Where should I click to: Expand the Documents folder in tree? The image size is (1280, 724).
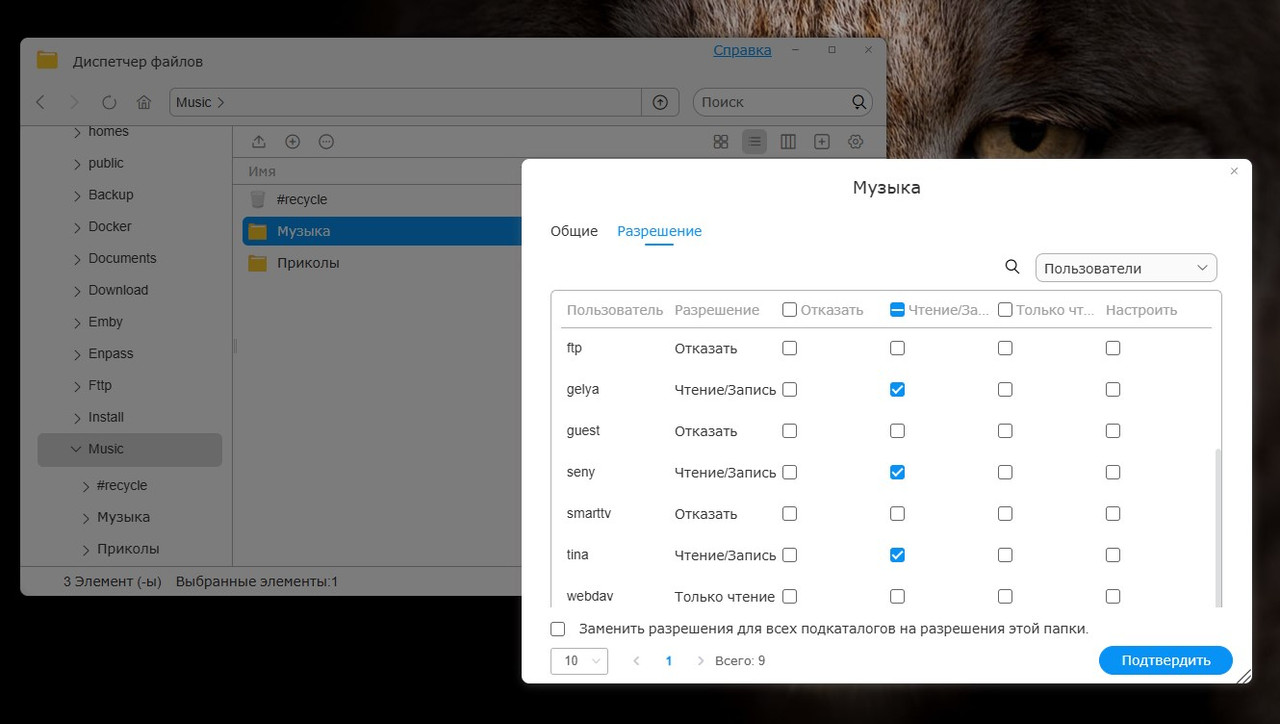click(78, 260)
